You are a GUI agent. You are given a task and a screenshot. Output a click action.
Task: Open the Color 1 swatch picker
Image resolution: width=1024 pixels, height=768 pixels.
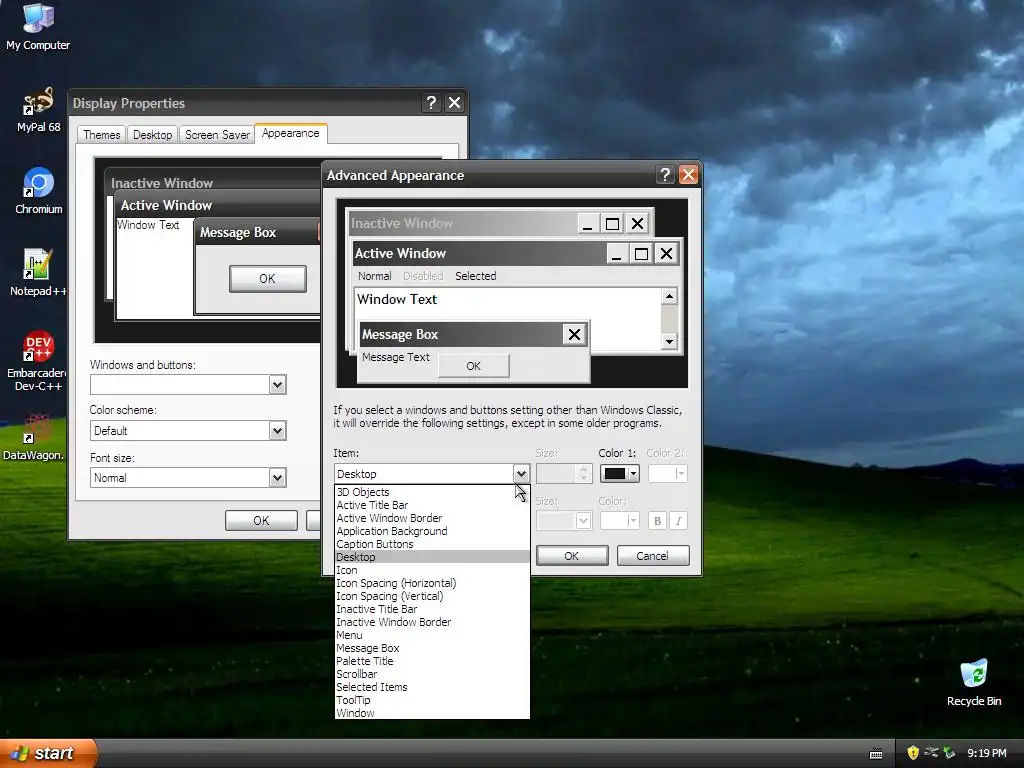click(619, 473)
